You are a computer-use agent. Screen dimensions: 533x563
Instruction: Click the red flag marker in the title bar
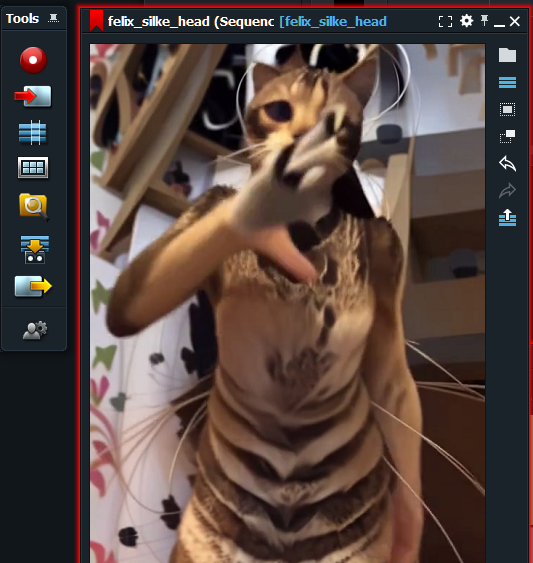96,20
